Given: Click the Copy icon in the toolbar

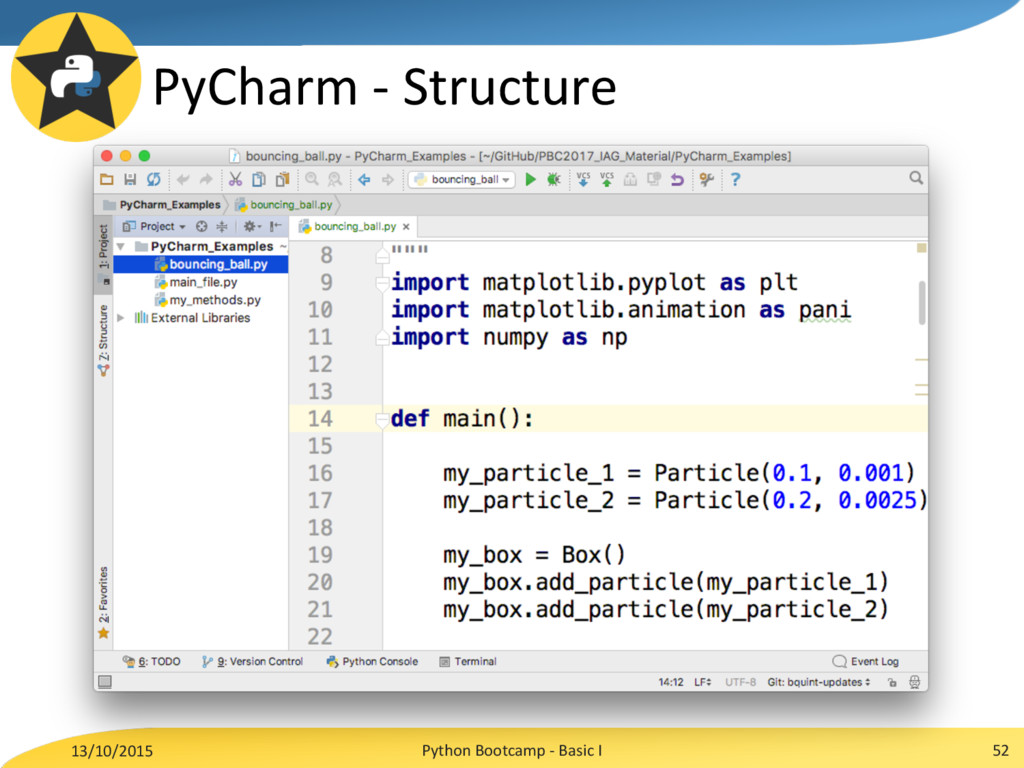Looking at the screenshot, I should 259,179.
